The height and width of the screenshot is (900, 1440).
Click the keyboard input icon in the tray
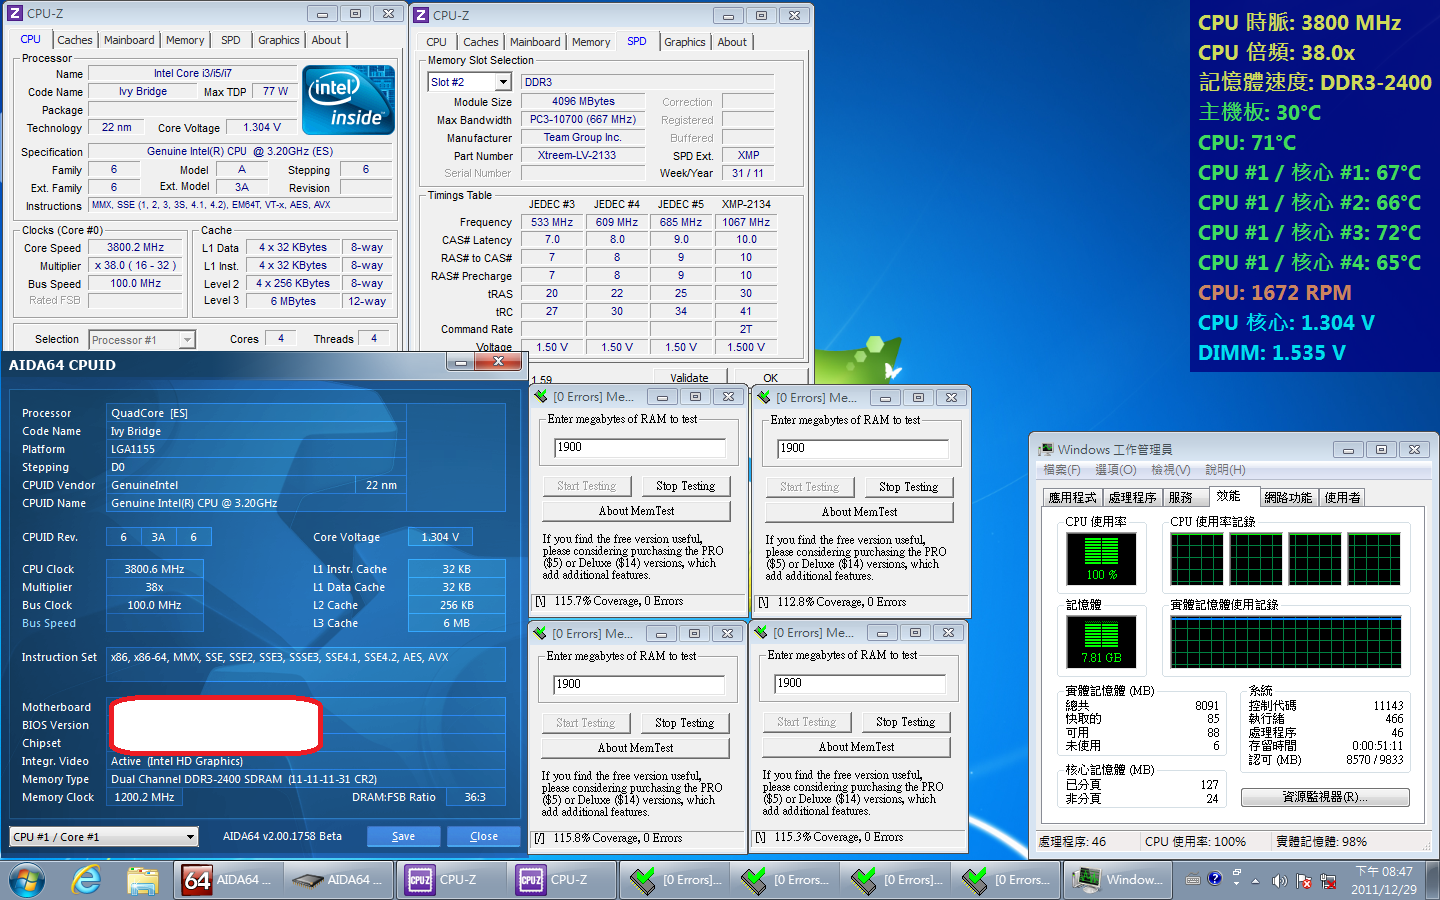pyautogui.click(x=1193, y=880)
